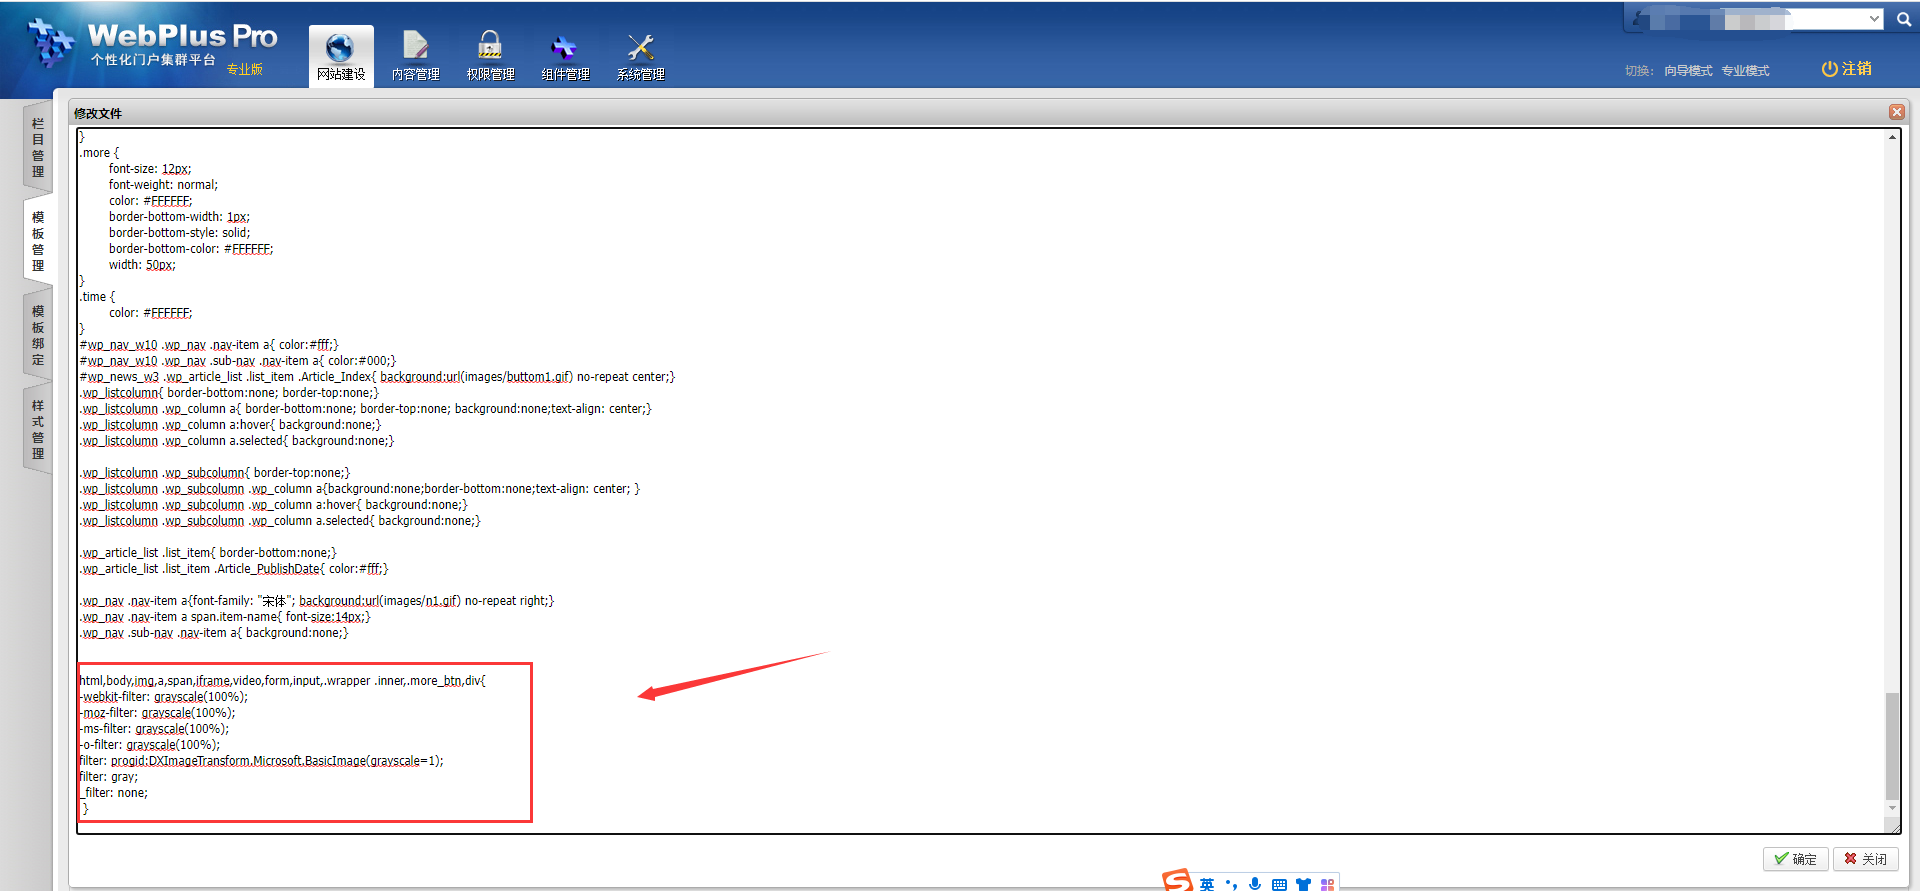
Task: Click the 内容管理 document icon
Action: [415, 46]
